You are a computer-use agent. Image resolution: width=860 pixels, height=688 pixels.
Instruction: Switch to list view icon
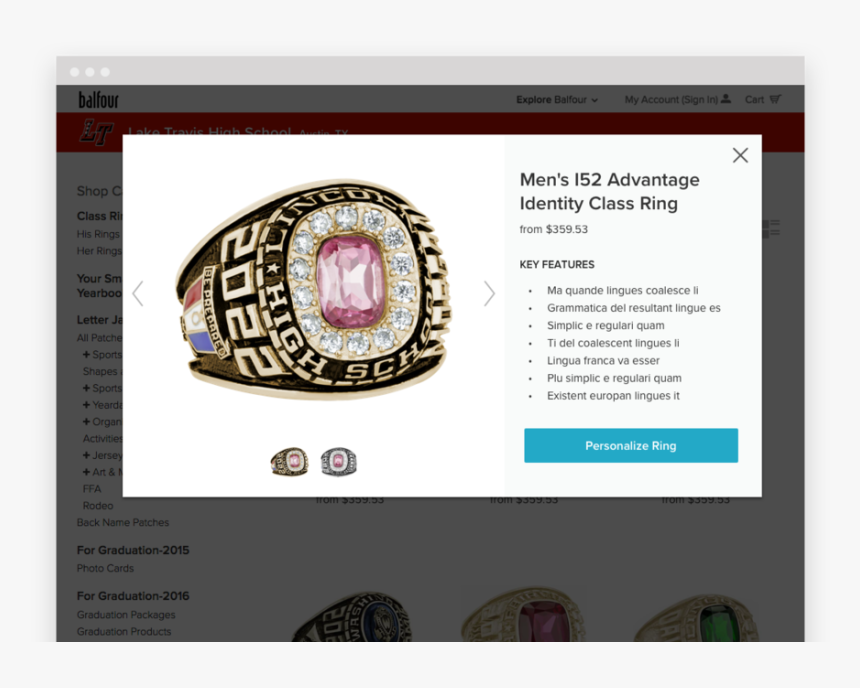771,228
